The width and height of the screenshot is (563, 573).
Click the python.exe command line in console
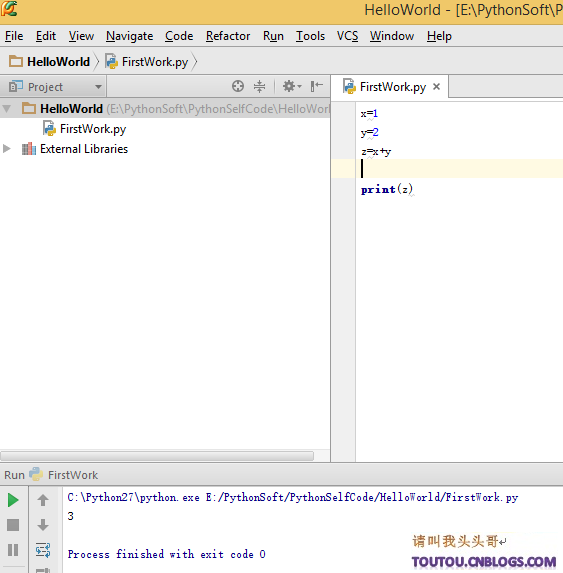293,497
